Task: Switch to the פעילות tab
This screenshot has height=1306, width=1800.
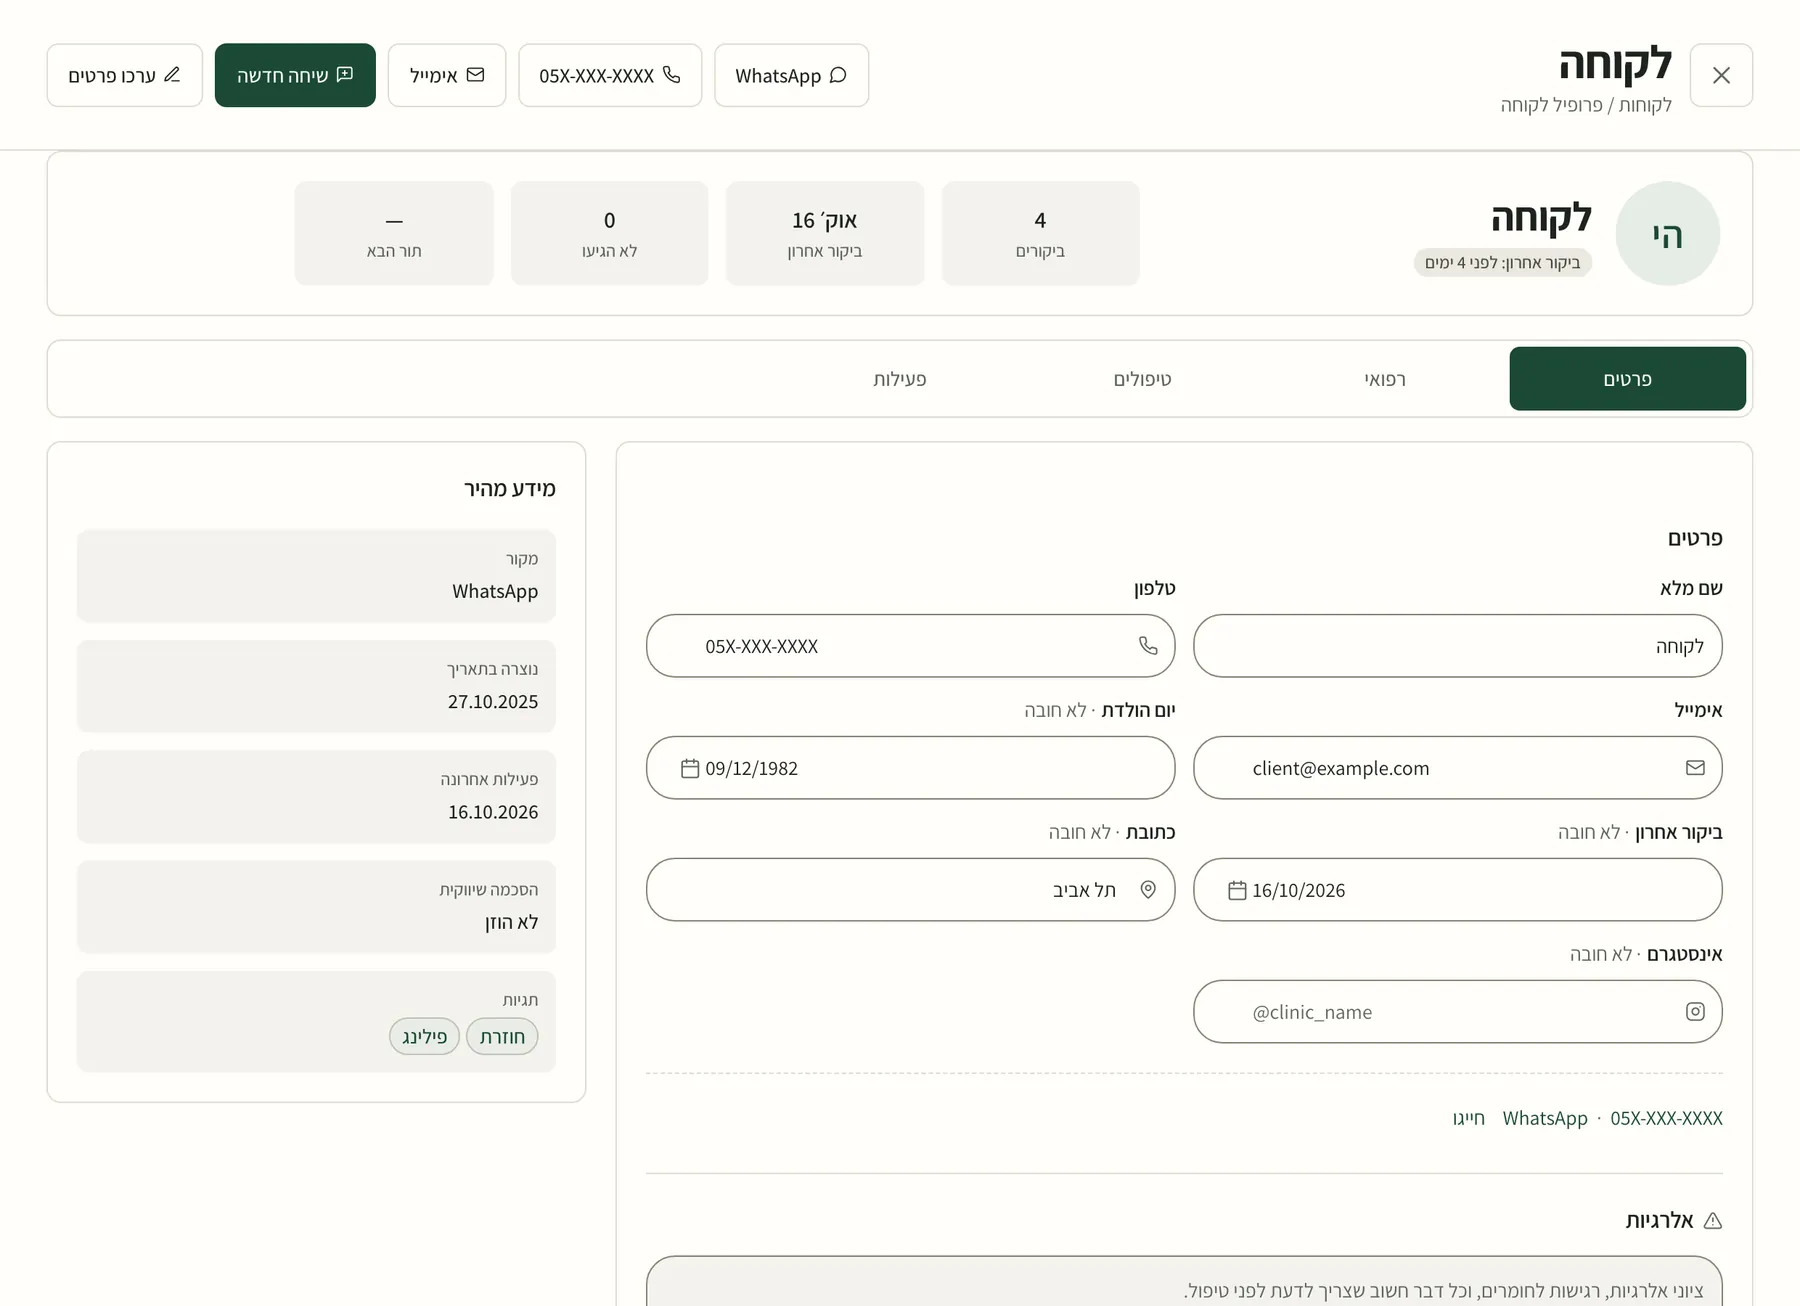Action: 900,379
